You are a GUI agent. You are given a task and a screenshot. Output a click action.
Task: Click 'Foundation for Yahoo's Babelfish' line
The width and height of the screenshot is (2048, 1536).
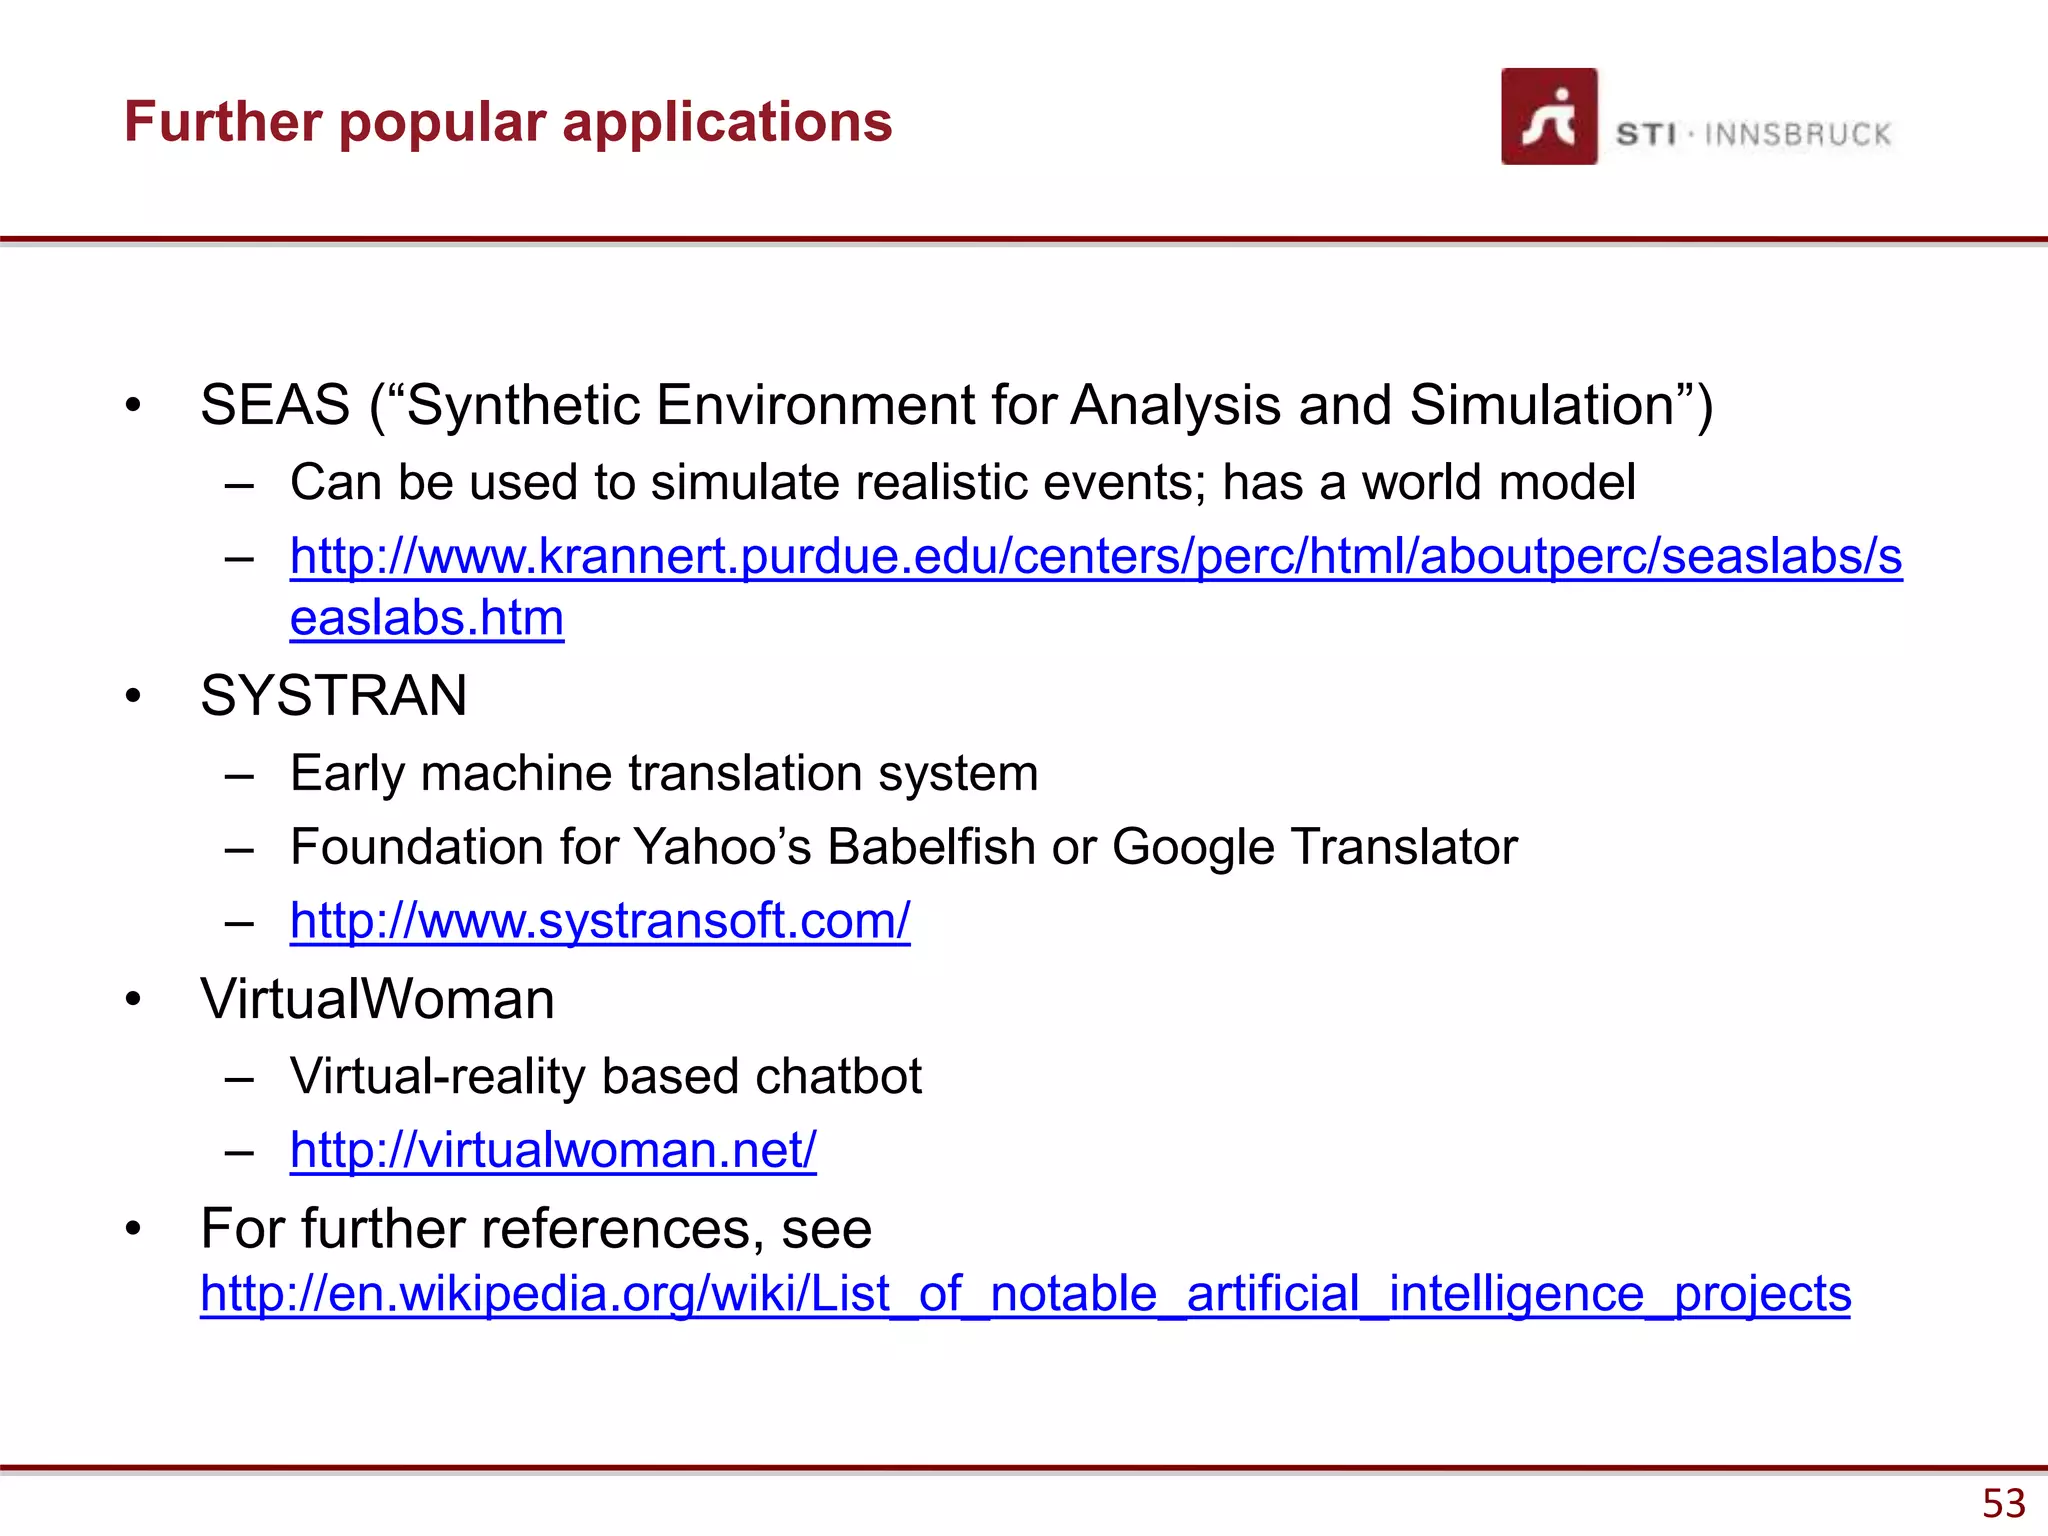pyautogui.click(x=904, y=847)
